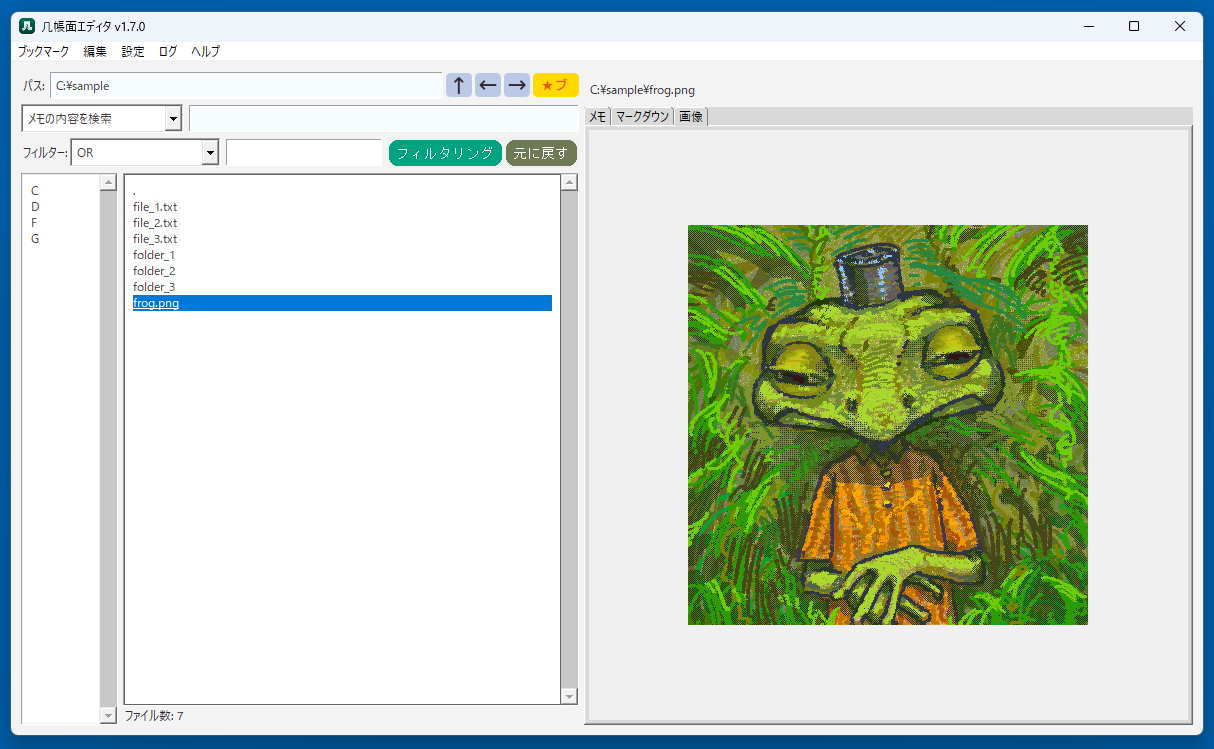Click the frog image preview
The height and width of the screenshot is (749, 1214).
tap(888, 425)
